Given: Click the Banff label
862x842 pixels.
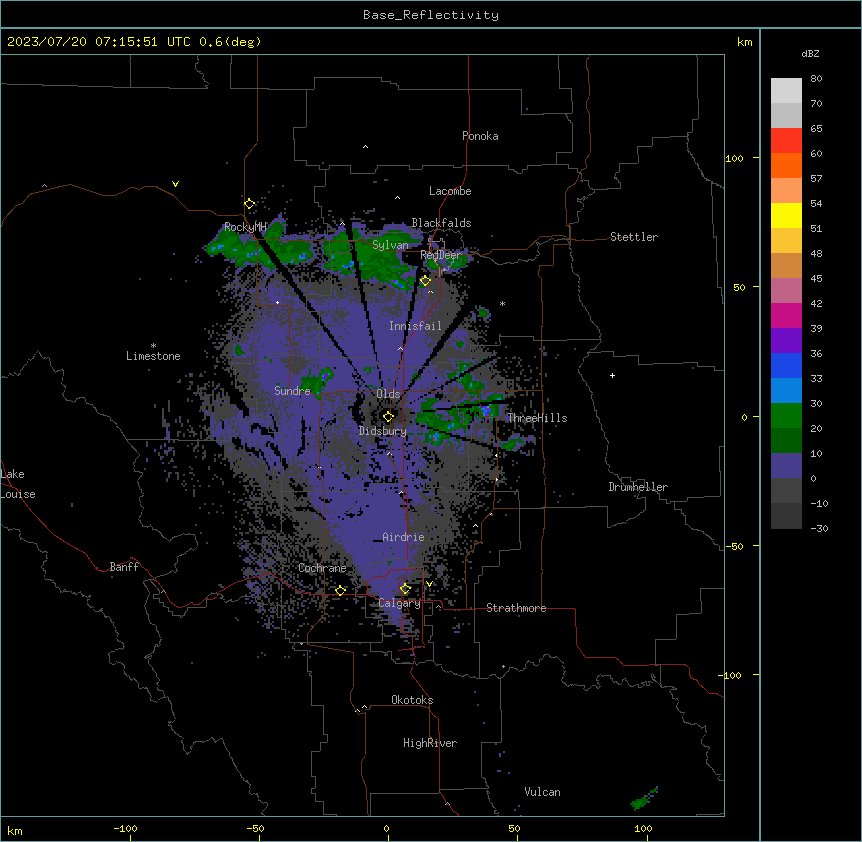Looking at the screenshot, I should pos(124,567).
